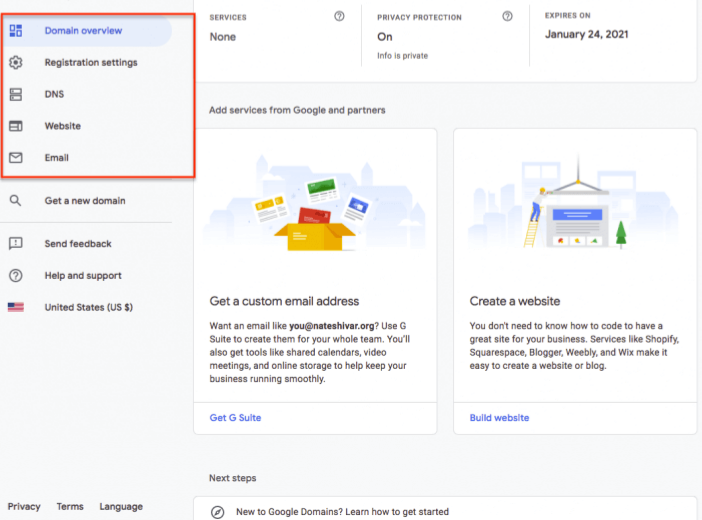This screenshot has width=702, height=520.
Task: Click Privacy Protection status On
Action: coord(385,37)
